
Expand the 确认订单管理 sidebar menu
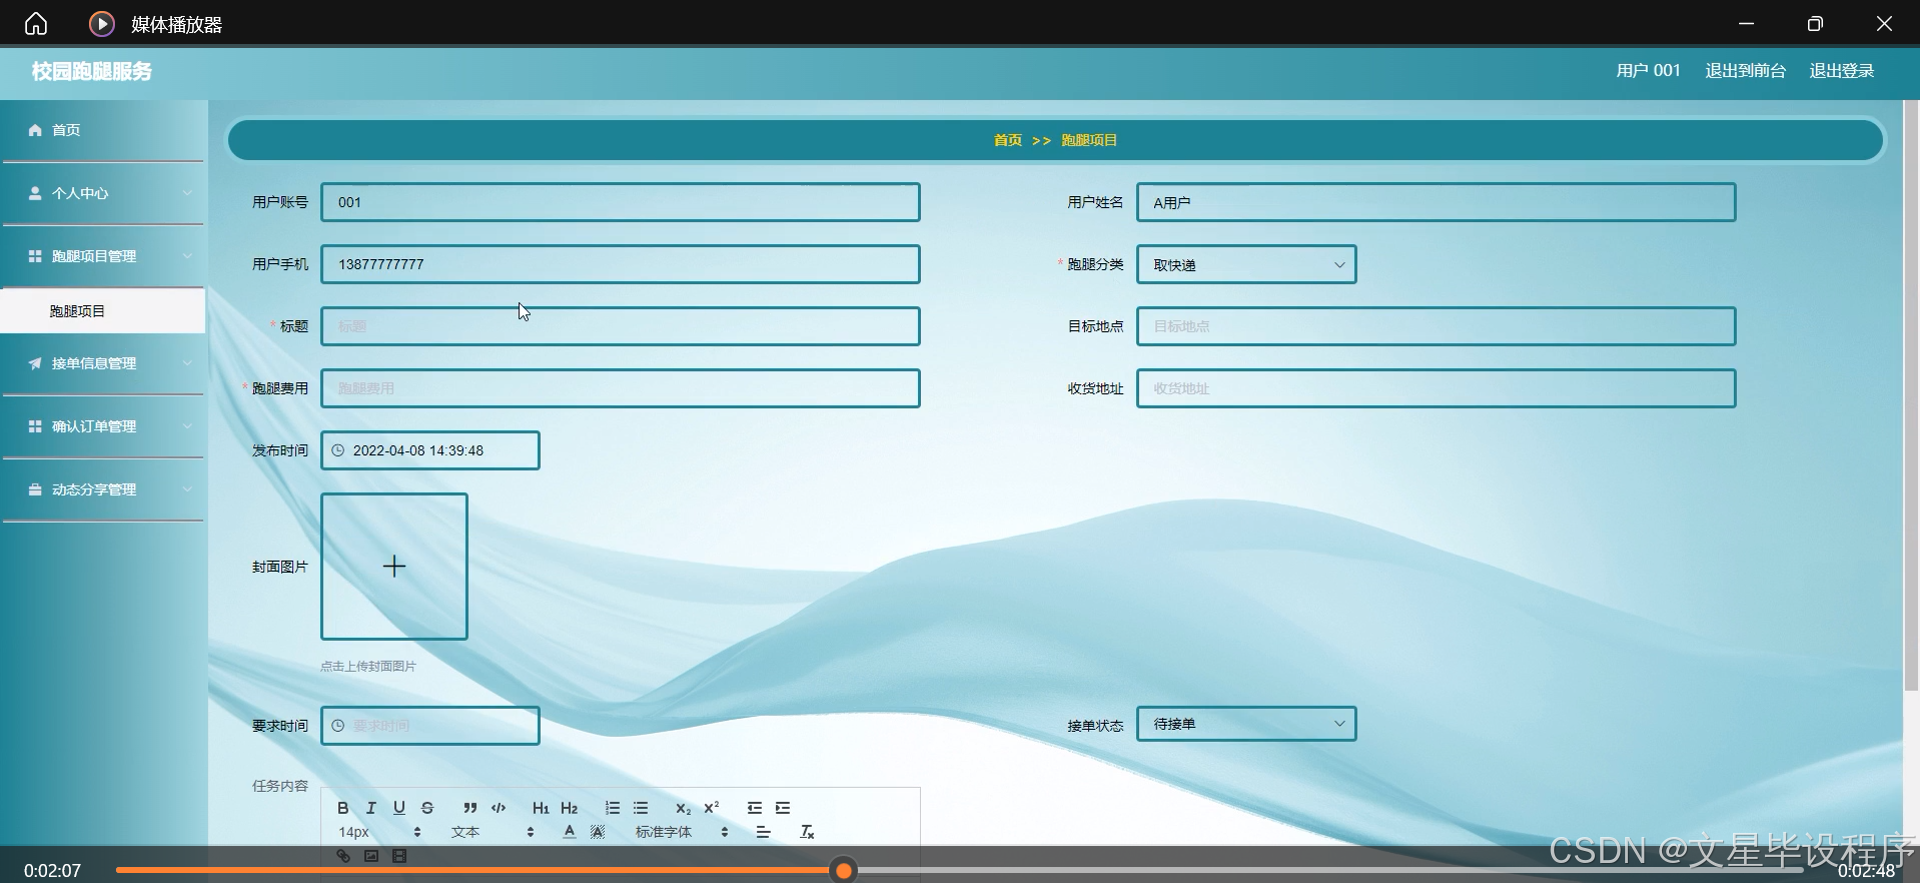click(103, 426)
